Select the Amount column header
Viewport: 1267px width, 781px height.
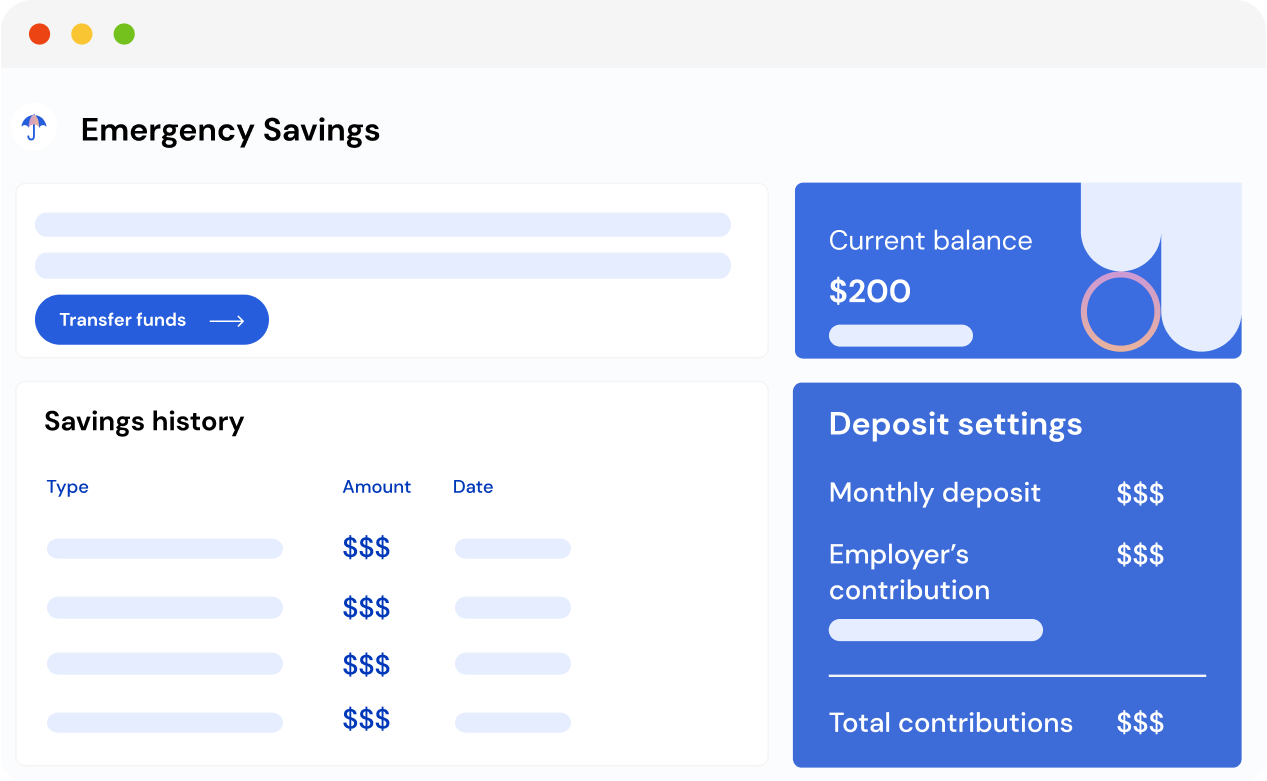point(377,487)
